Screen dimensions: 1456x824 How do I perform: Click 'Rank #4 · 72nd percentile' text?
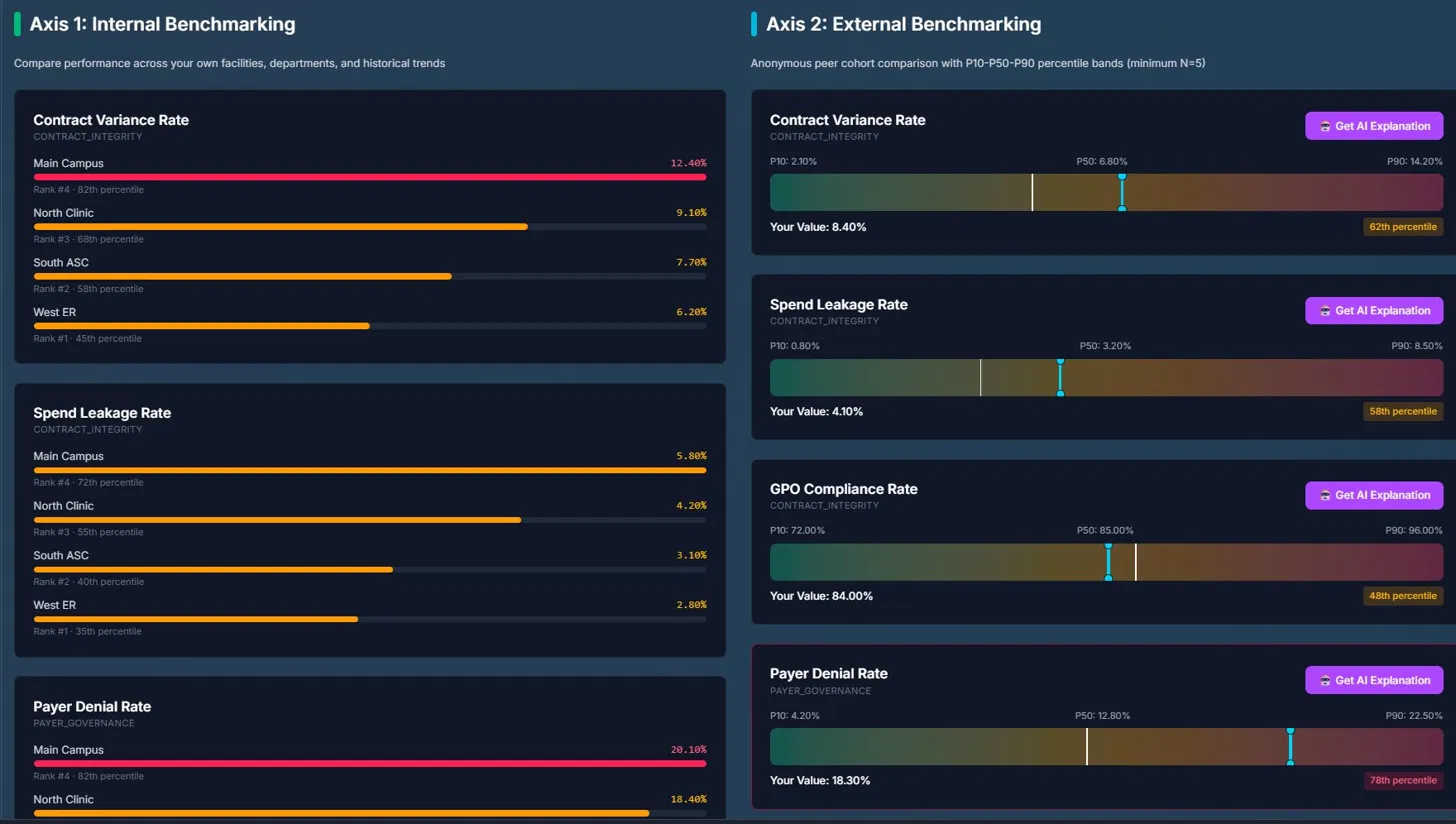coord(88,483)
